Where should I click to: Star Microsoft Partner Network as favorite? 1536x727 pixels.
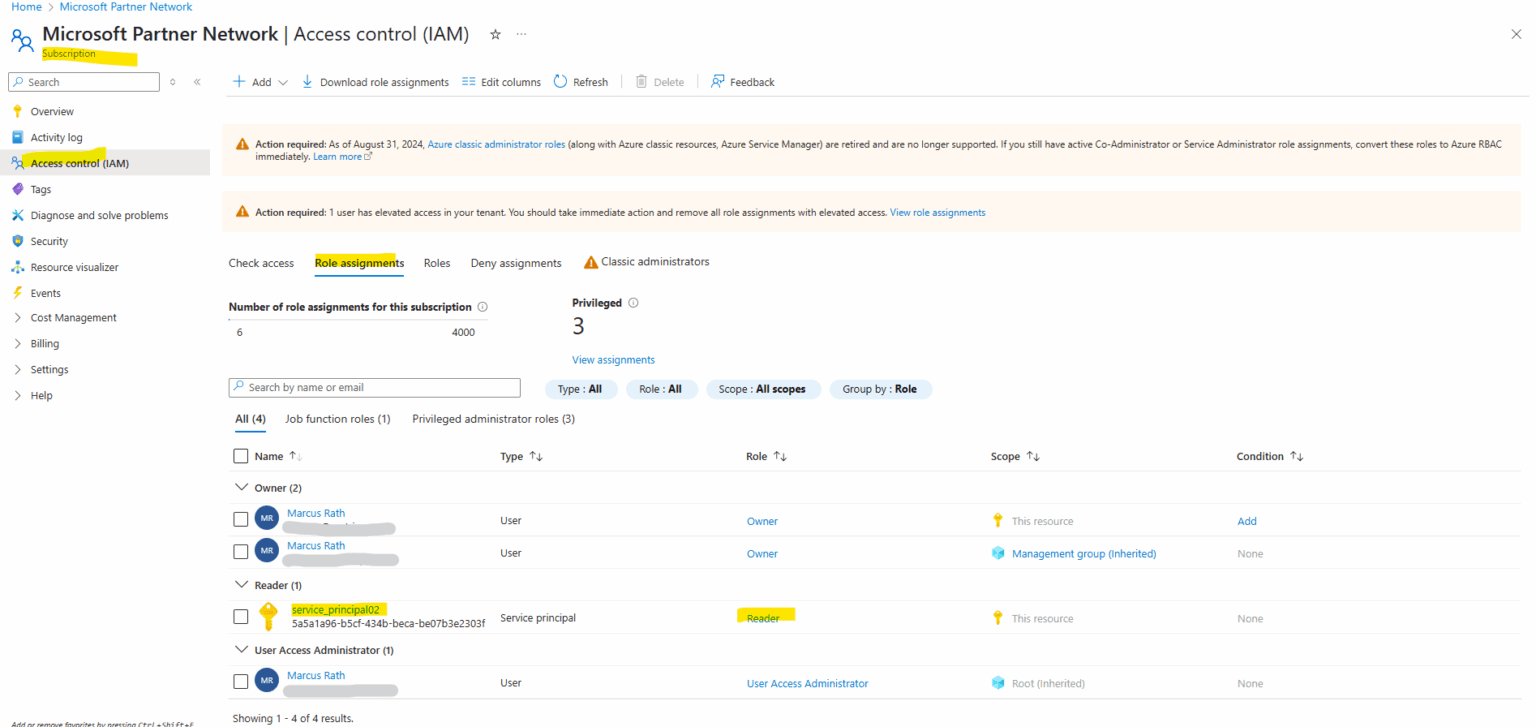click(x=495, y=33)
